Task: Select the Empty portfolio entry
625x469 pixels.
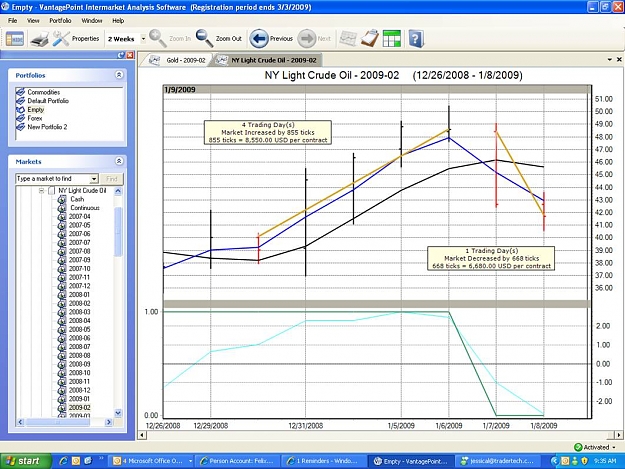Action: tap(35, 110)
